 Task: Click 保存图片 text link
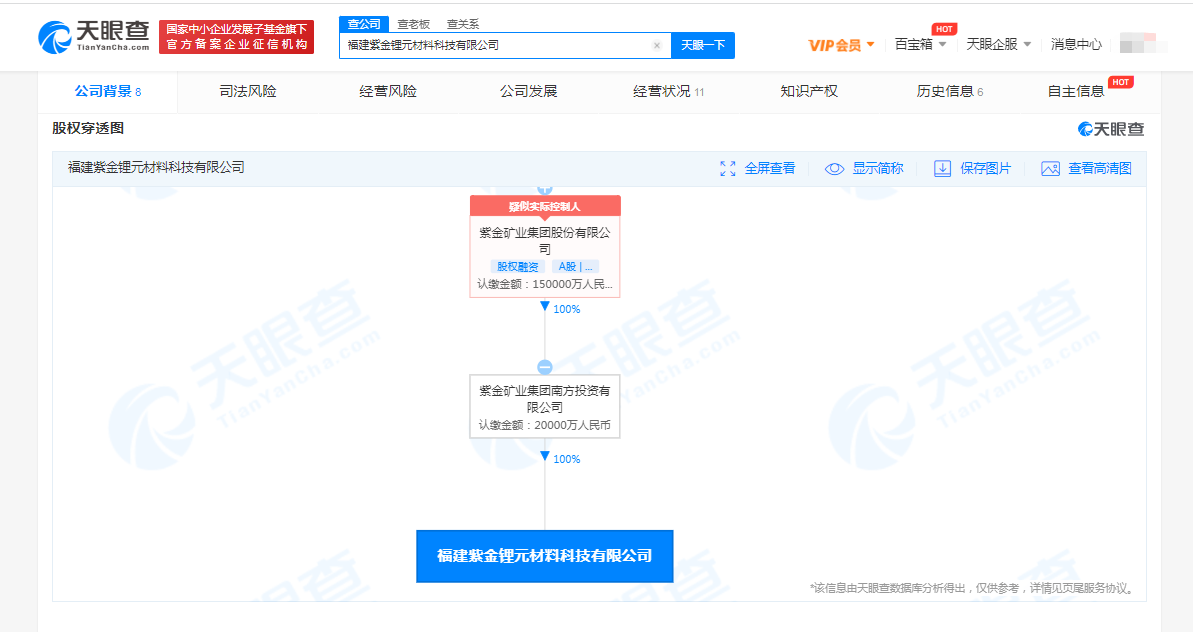(x=986, y=169)
